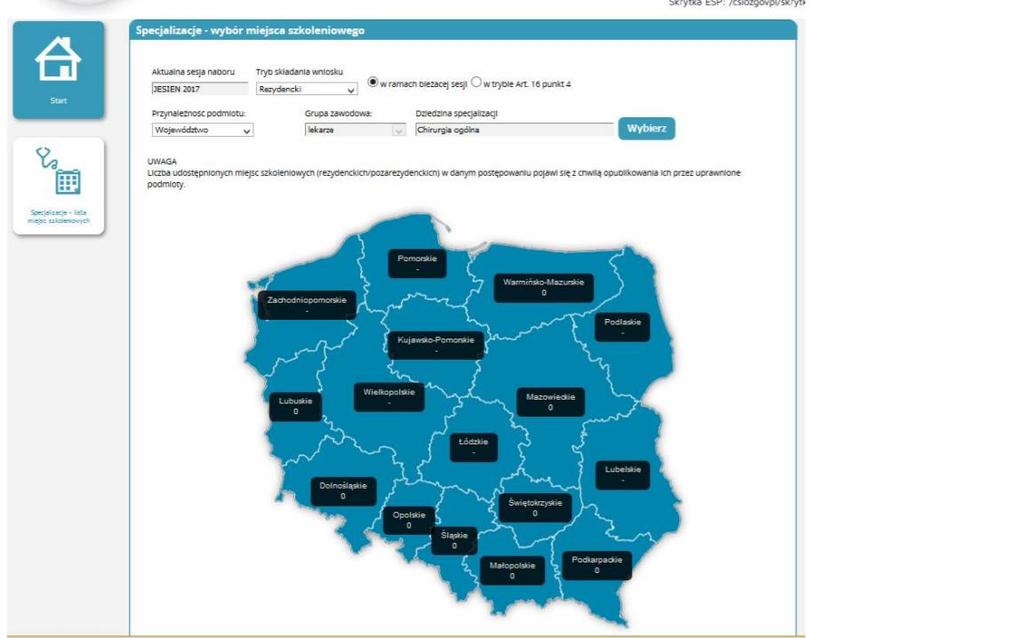Select 'w ramach bieżącej sesji' radio button
Image resolution: width=1024 pixels, height=638 pixels.
(373, 82)
